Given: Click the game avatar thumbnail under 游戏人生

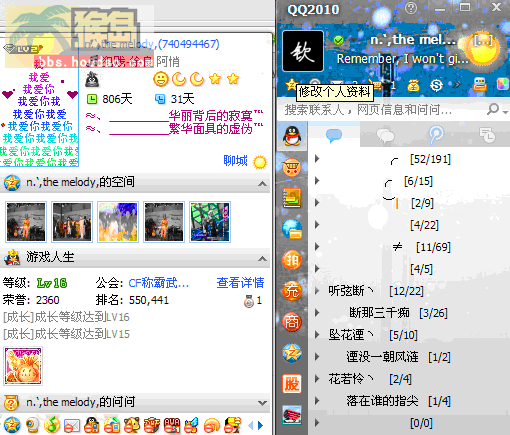Looking at the screenshot, I should (x=23, y=366).
